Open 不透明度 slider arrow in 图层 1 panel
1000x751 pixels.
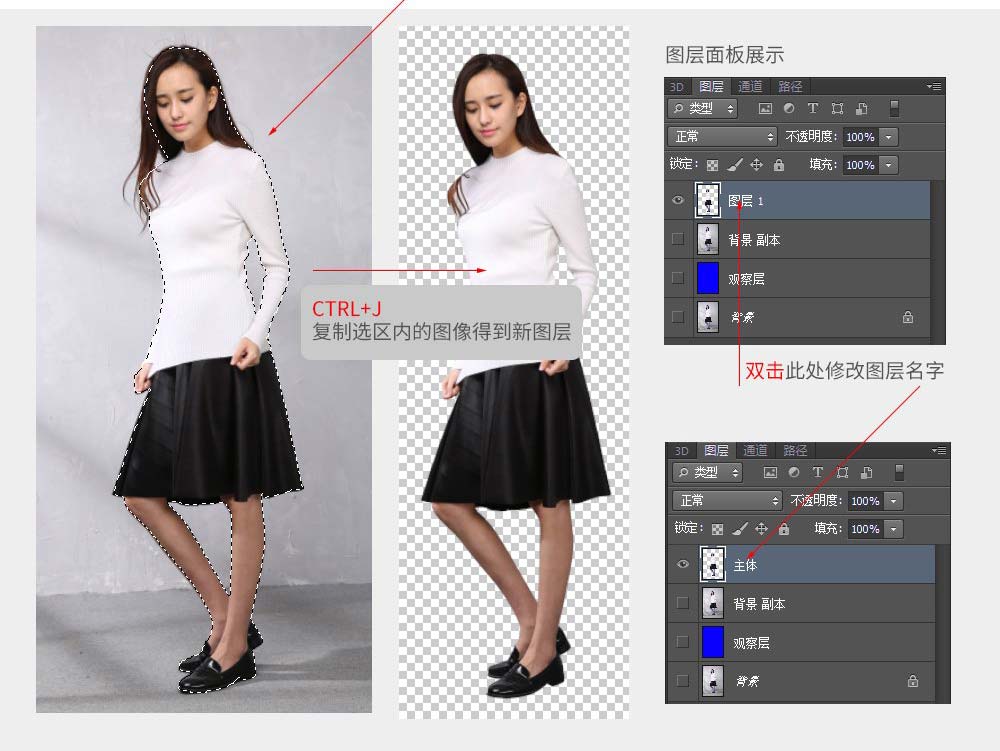(x=889, y=136)
